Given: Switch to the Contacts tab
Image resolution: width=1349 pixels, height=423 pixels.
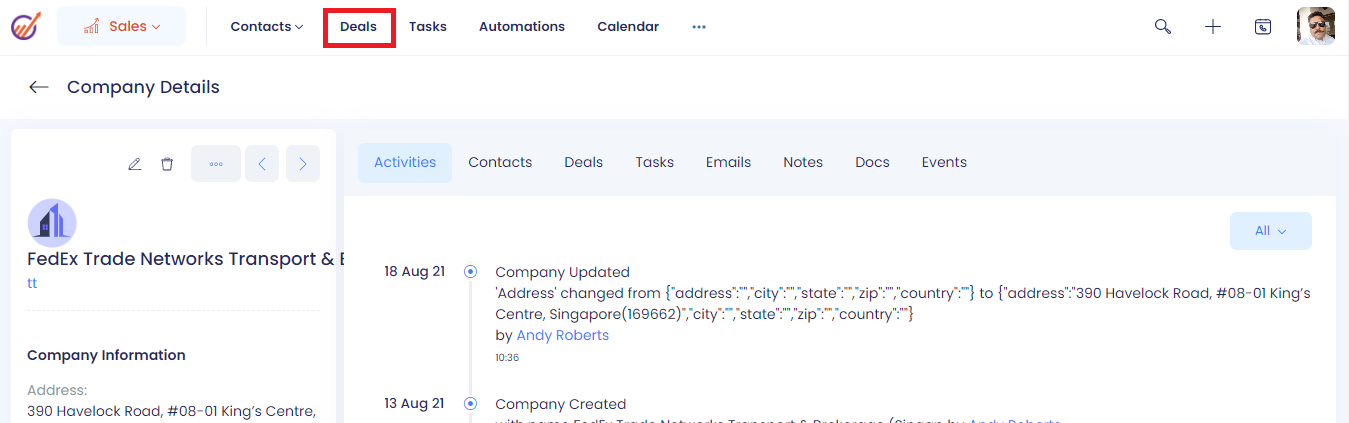Looking at the screenshot, I should [500, 162].
